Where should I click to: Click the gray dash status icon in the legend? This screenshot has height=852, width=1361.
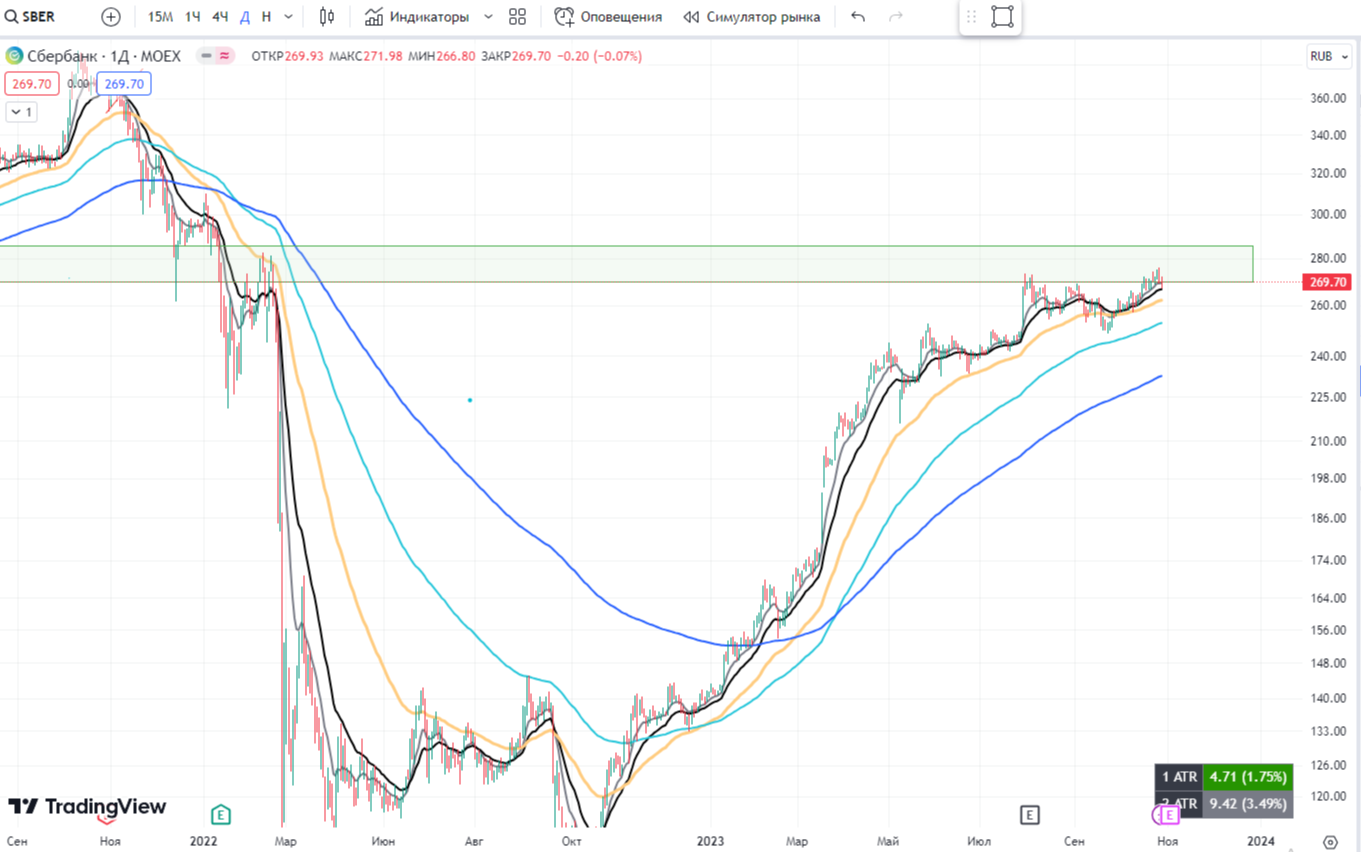click(207, 56)
